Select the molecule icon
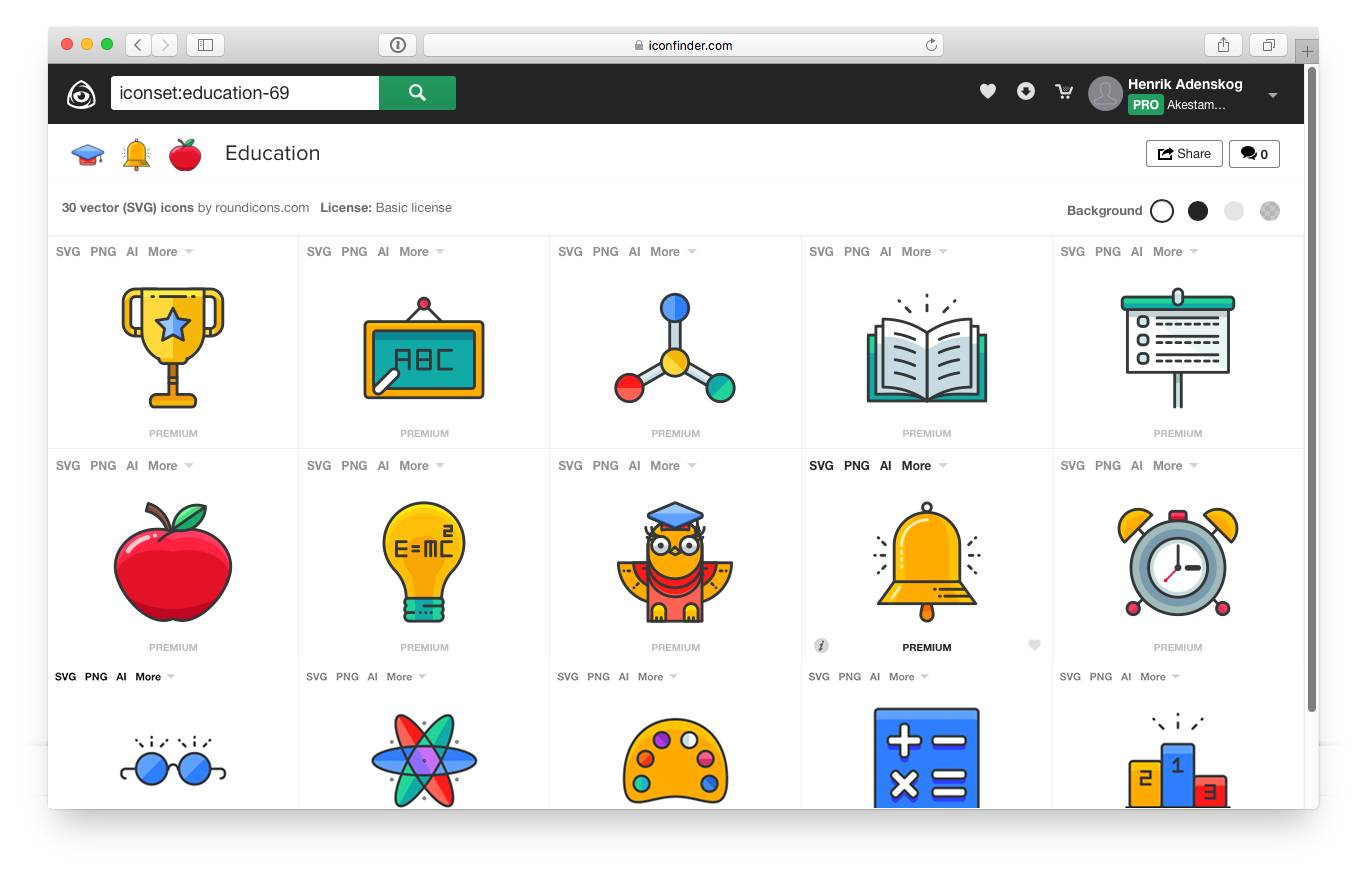The width and height of the screenshot is (1367, 883). [675, 348]
